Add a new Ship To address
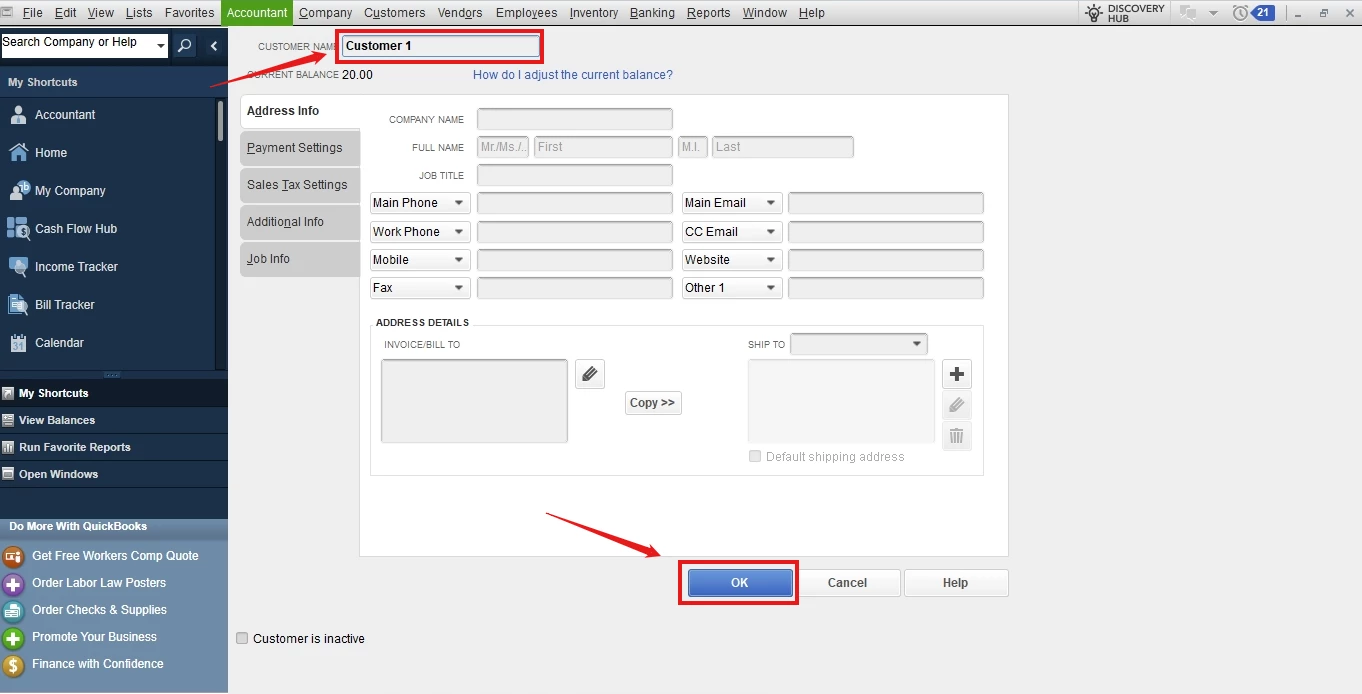 pos(957,374)
